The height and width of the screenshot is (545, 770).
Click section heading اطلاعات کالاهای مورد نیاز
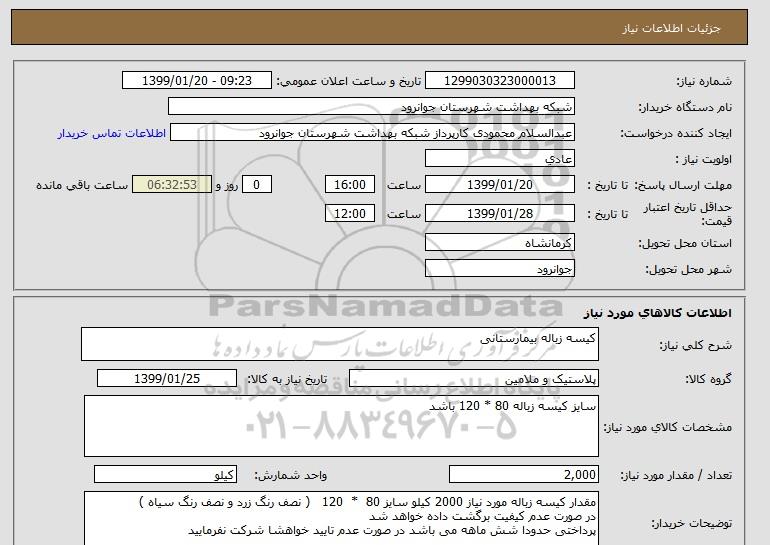coord(657,313)
